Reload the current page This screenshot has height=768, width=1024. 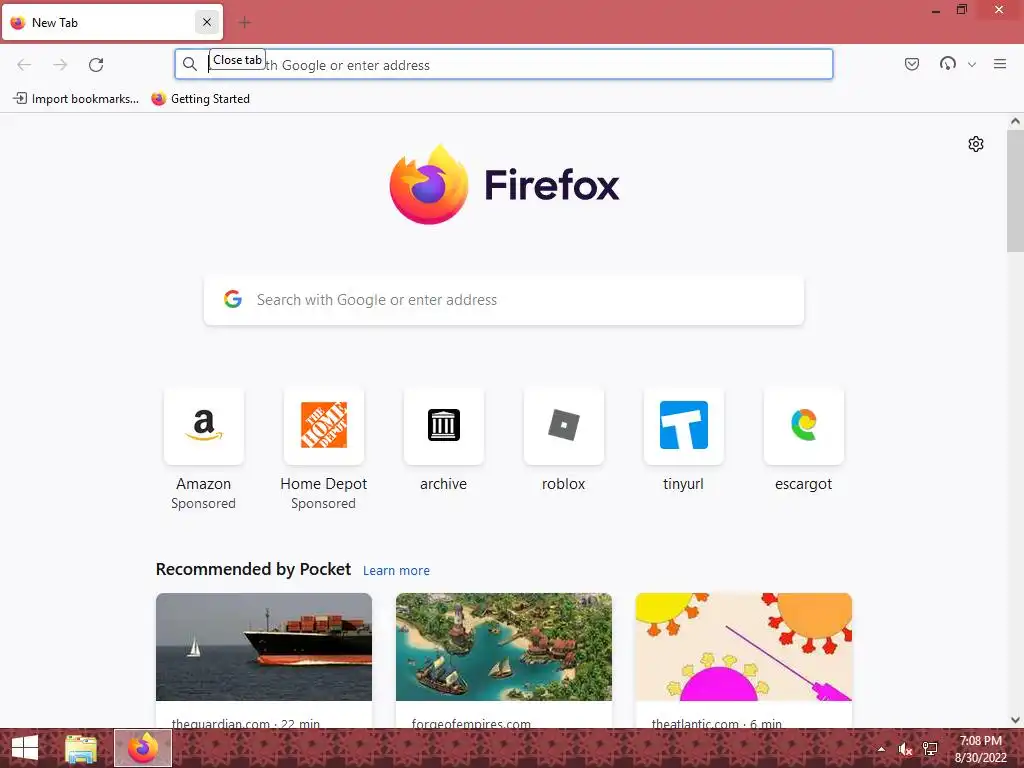(x=96, y=64)
